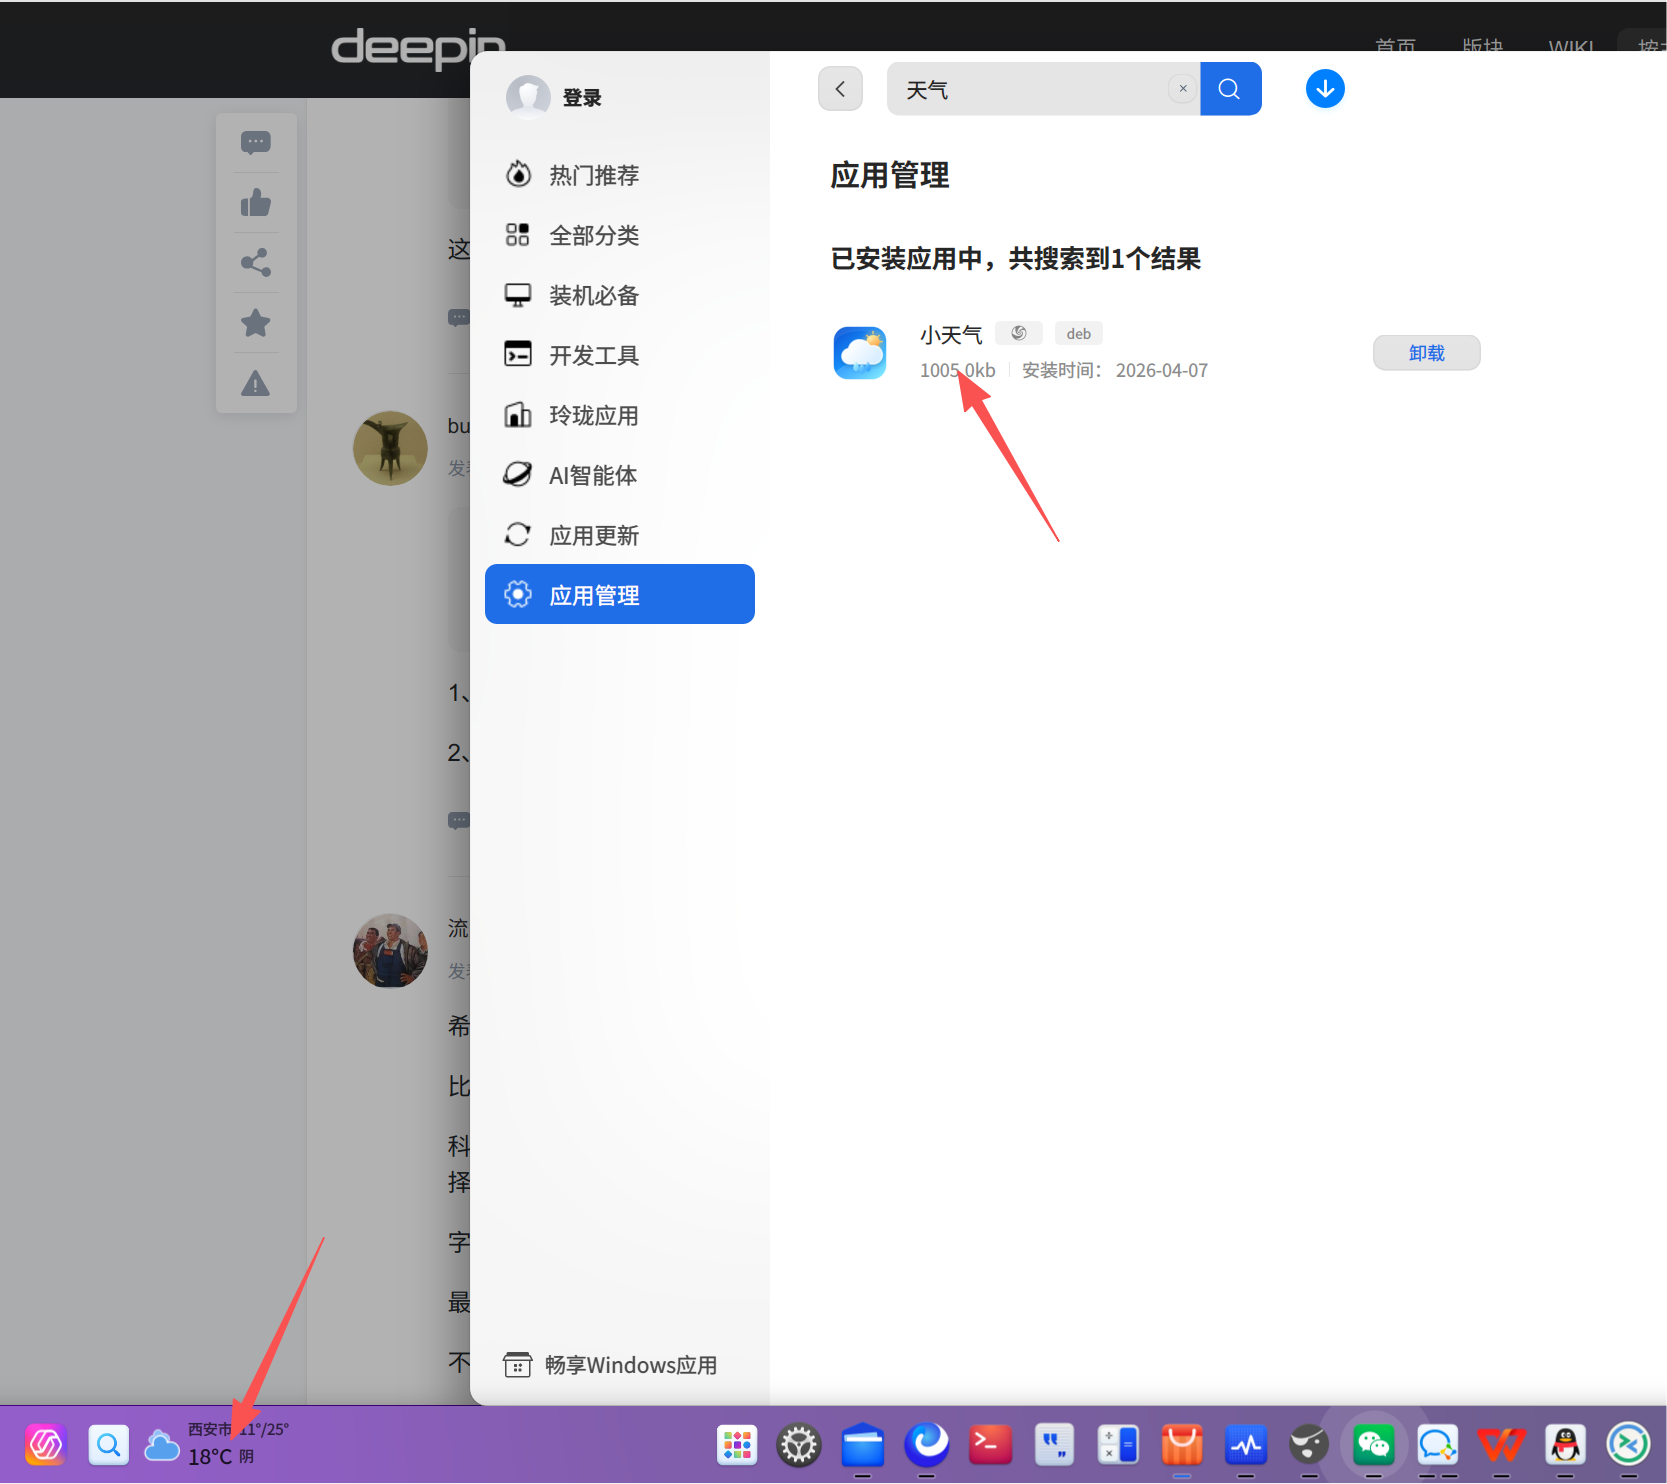
Task: Clear the search field with the x icon
Action: [x=1183, y=89]
